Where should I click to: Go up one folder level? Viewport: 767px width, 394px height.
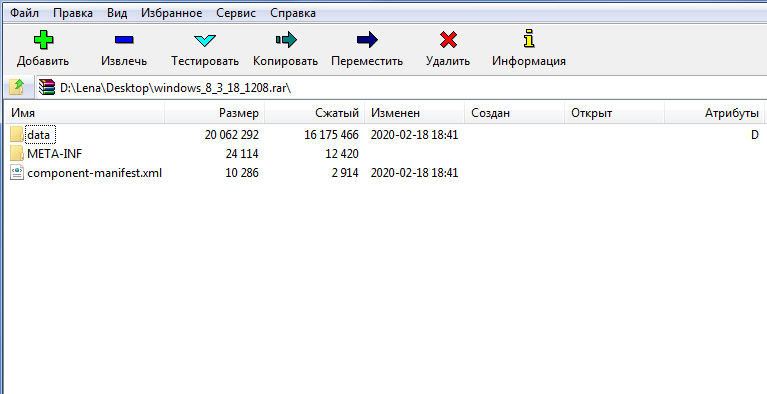click(x=17, y=88)
